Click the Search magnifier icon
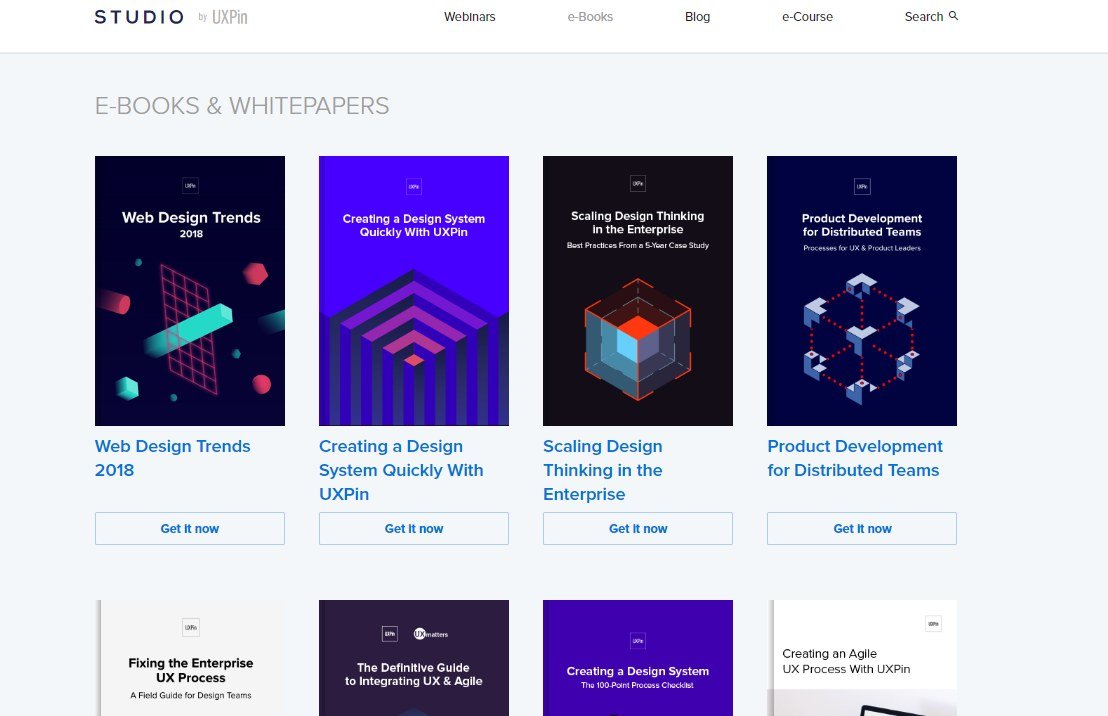Viewport: 1108px width, 716px height. coord(953,16)
